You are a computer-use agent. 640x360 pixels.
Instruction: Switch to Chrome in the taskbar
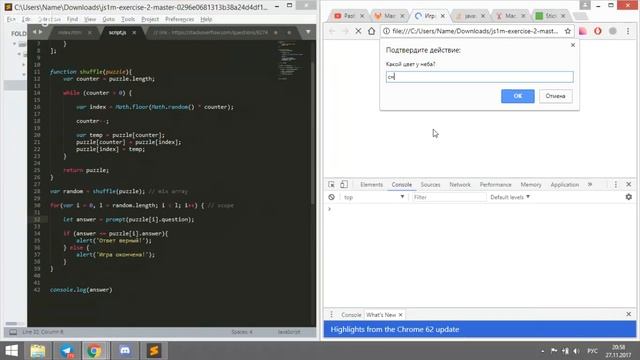pyautogui.click(x=94, y=351)
